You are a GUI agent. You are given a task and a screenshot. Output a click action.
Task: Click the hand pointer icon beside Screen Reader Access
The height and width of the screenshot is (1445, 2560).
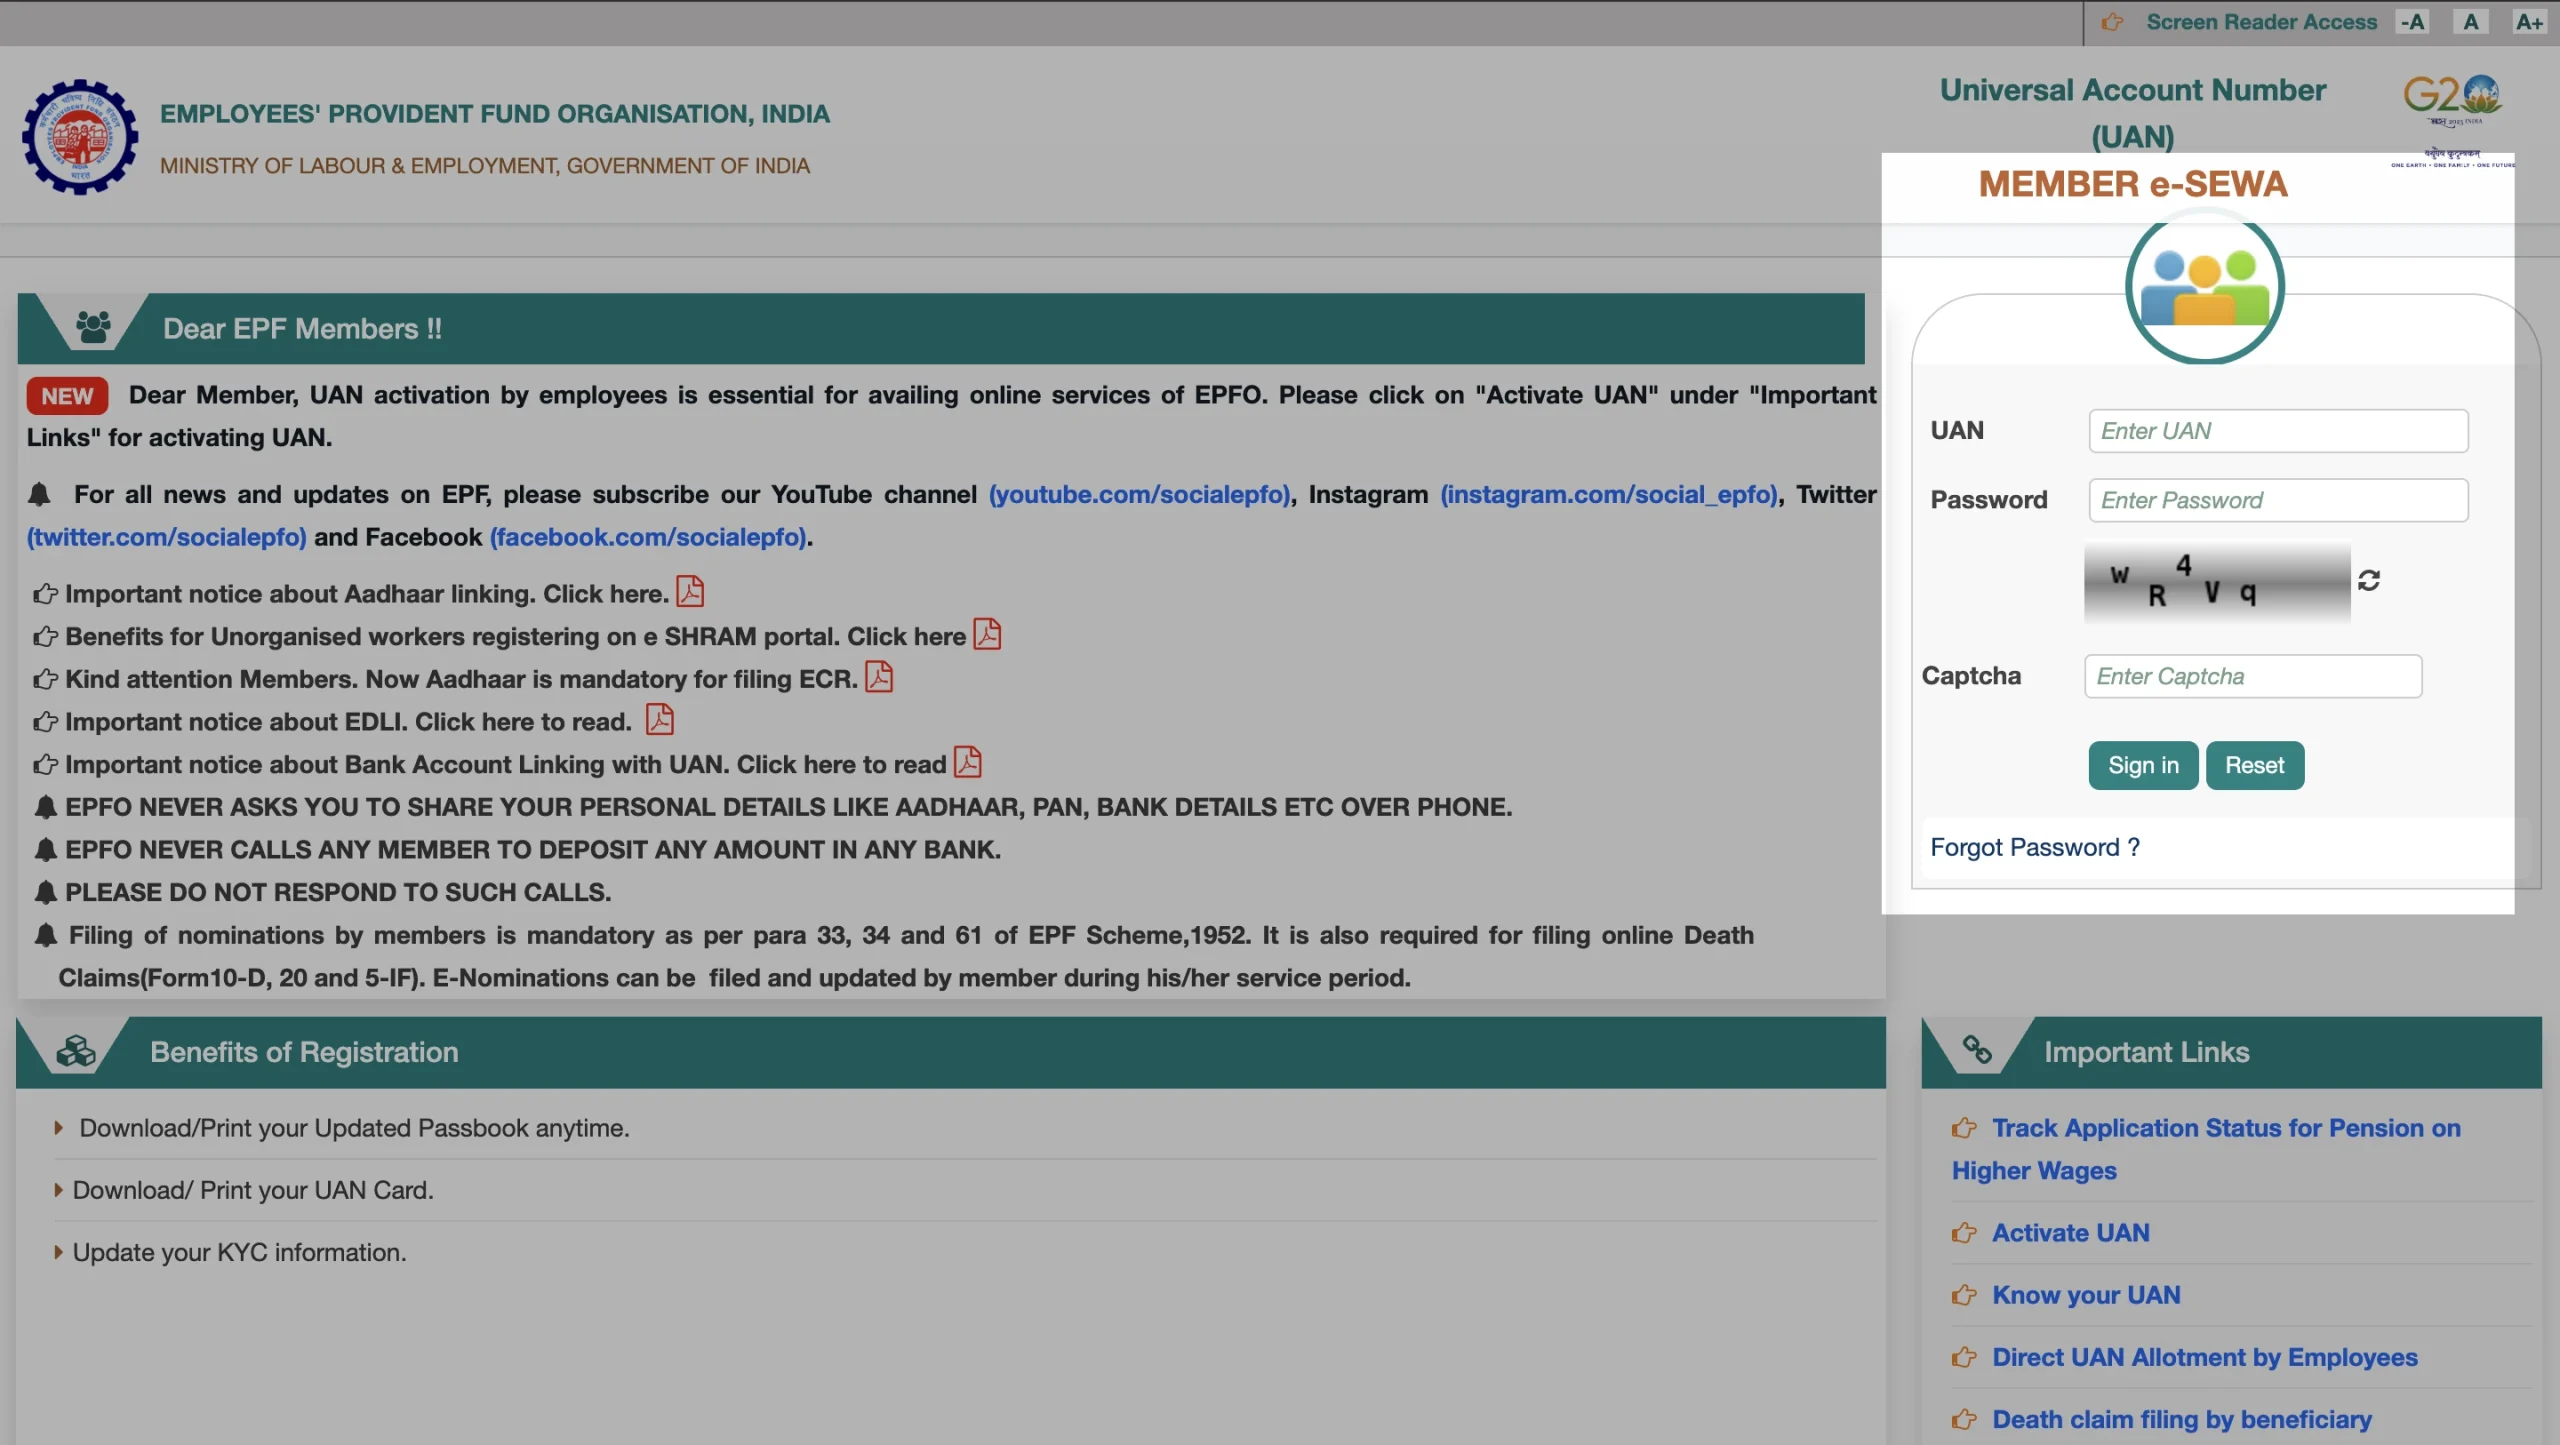click(x=2112, y=22)
